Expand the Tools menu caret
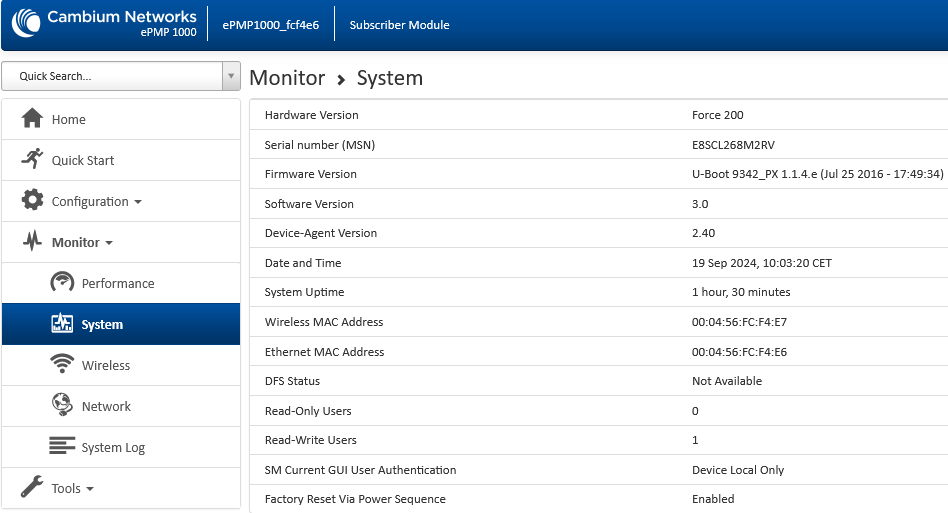948x513 pixels. (90, 489)
